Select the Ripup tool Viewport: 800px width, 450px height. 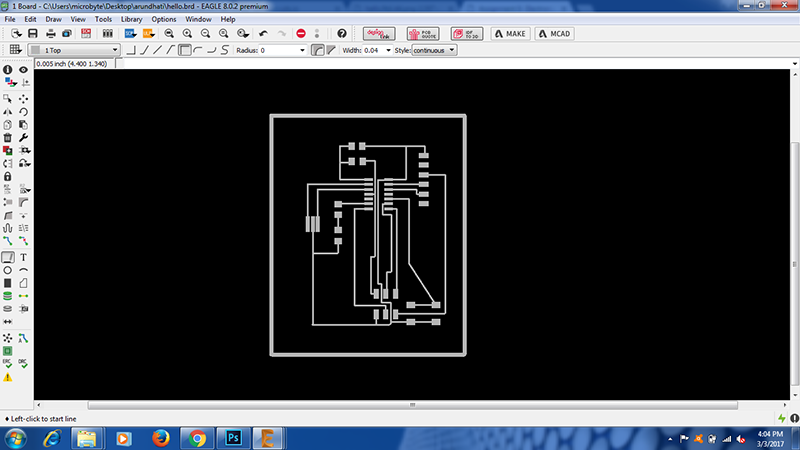(23, 241)
